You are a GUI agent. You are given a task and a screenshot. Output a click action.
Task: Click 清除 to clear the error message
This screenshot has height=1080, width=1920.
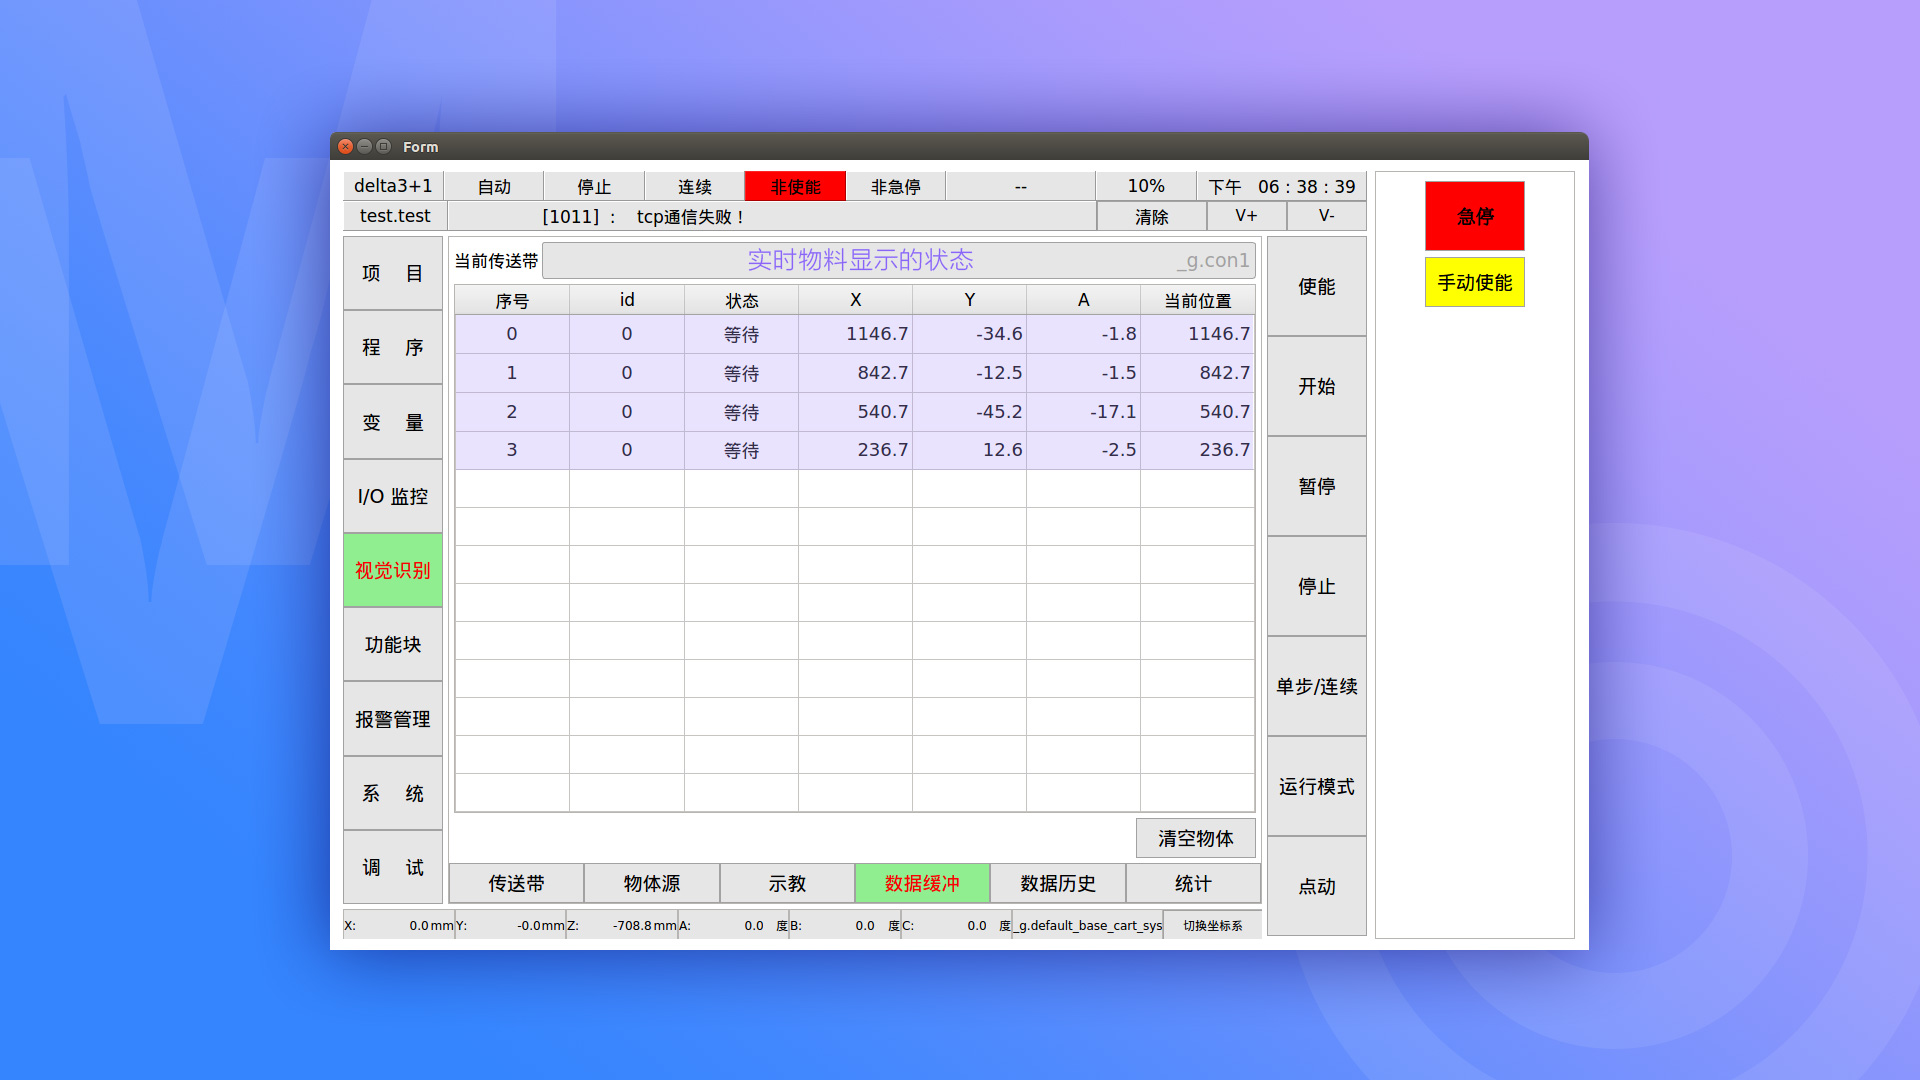click(1151, 217)
